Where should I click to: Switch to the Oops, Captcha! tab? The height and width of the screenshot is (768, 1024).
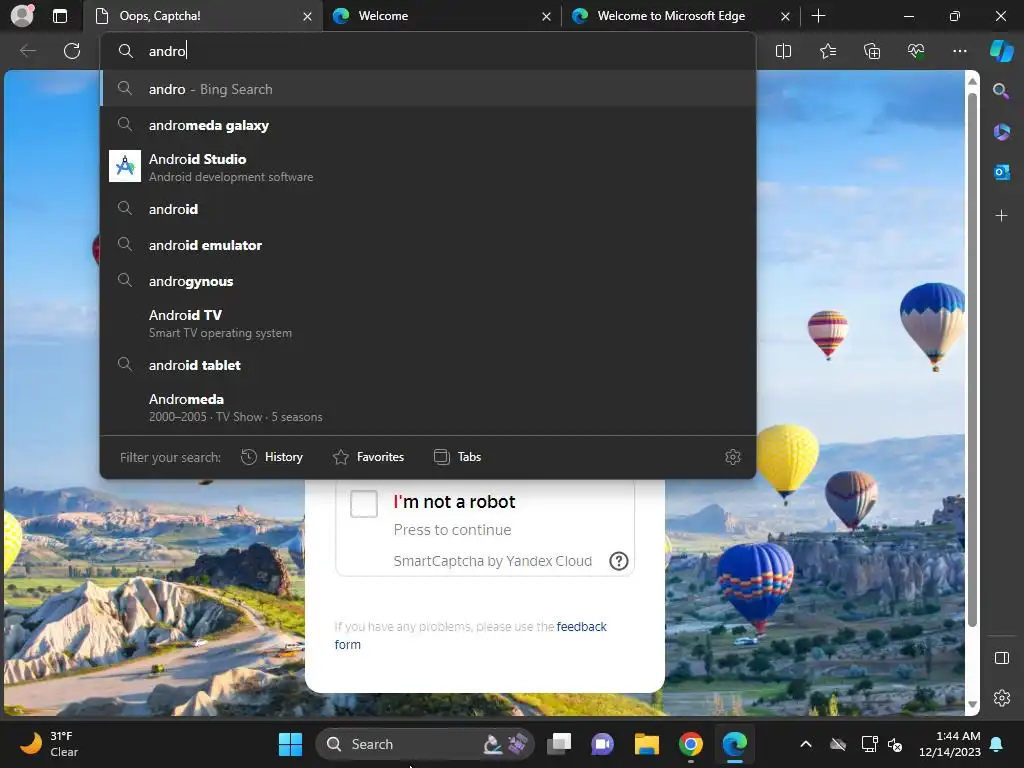(202, 16)
